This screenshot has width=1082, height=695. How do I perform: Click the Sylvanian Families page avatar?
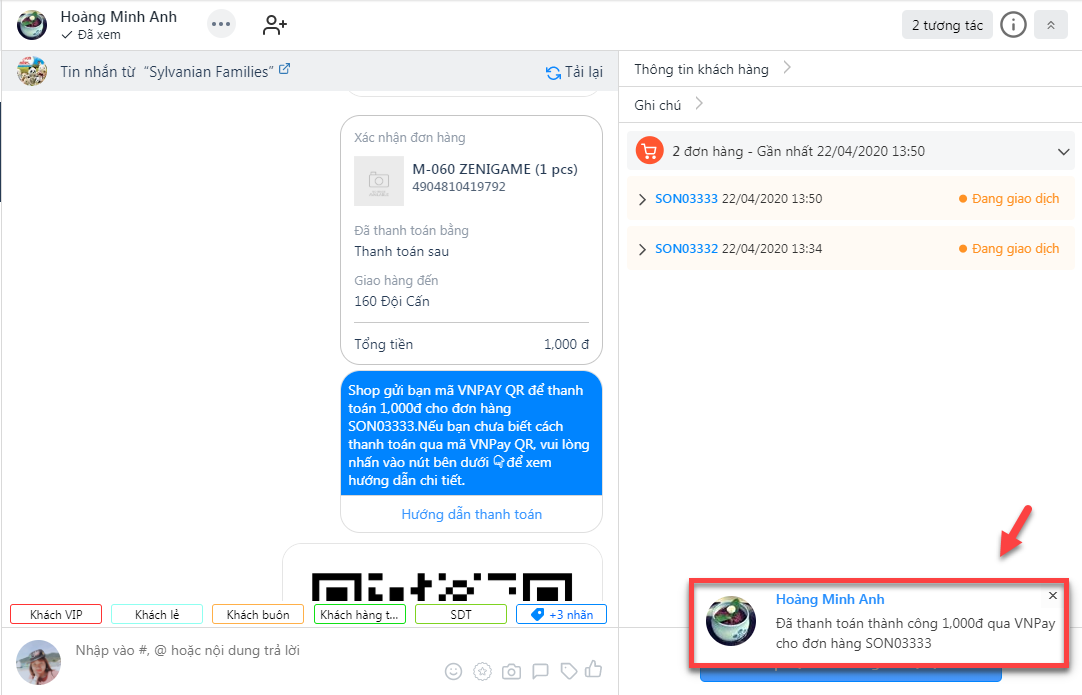[32, 71]
